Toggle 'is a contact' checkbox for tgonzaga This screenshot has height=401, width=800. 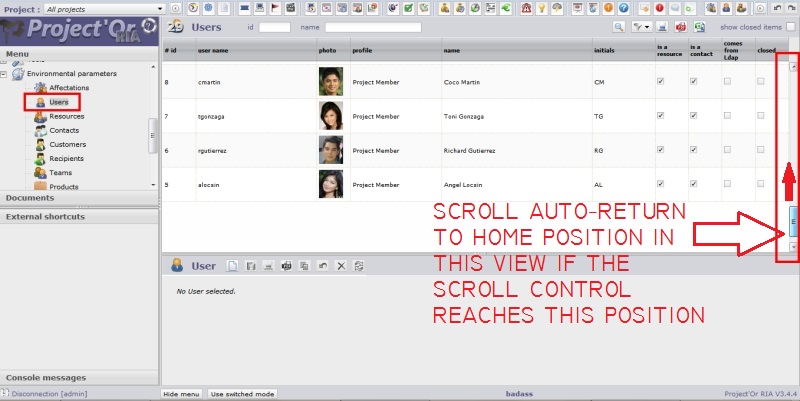pyautogui.click(x=693, y=116)
